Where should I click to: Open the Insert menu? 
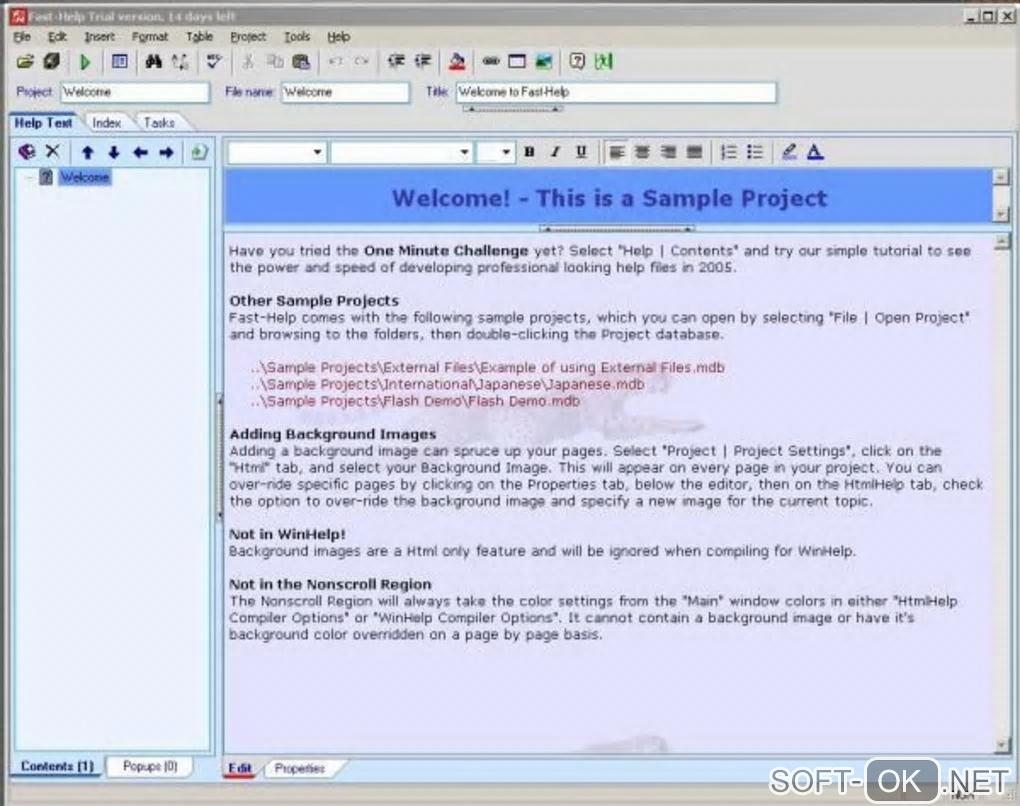coord(100,36)
